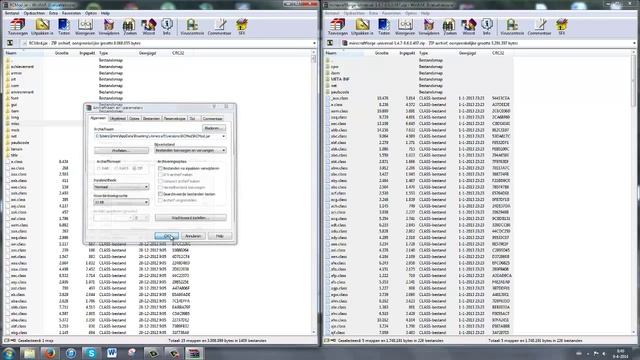Click Viruscontrole icon in left window
This screenshot has width=640, height=360.
[192, 27]
